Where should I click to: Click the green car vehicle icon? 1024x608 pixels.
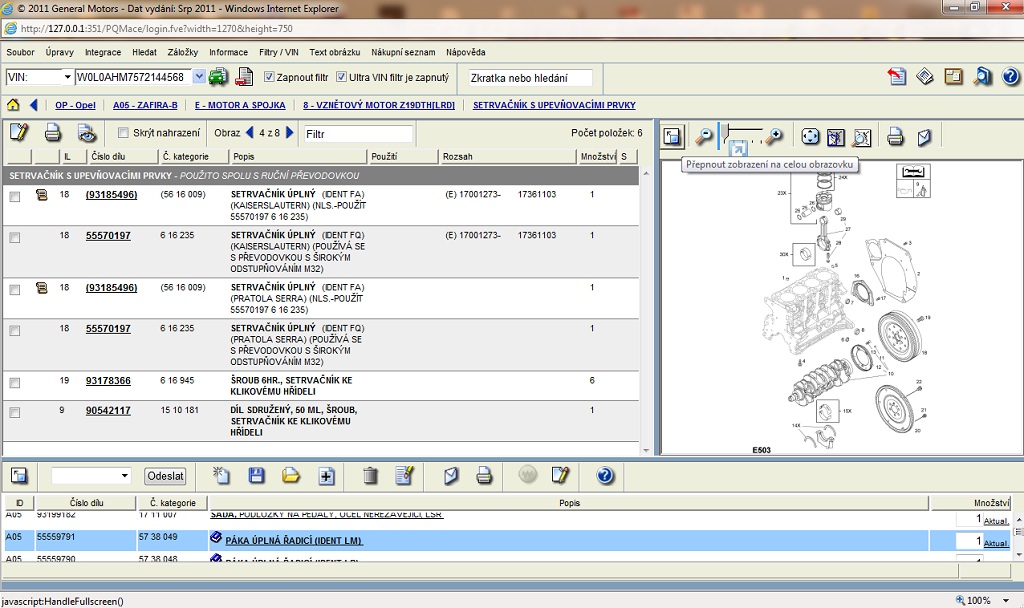point(218,77)
